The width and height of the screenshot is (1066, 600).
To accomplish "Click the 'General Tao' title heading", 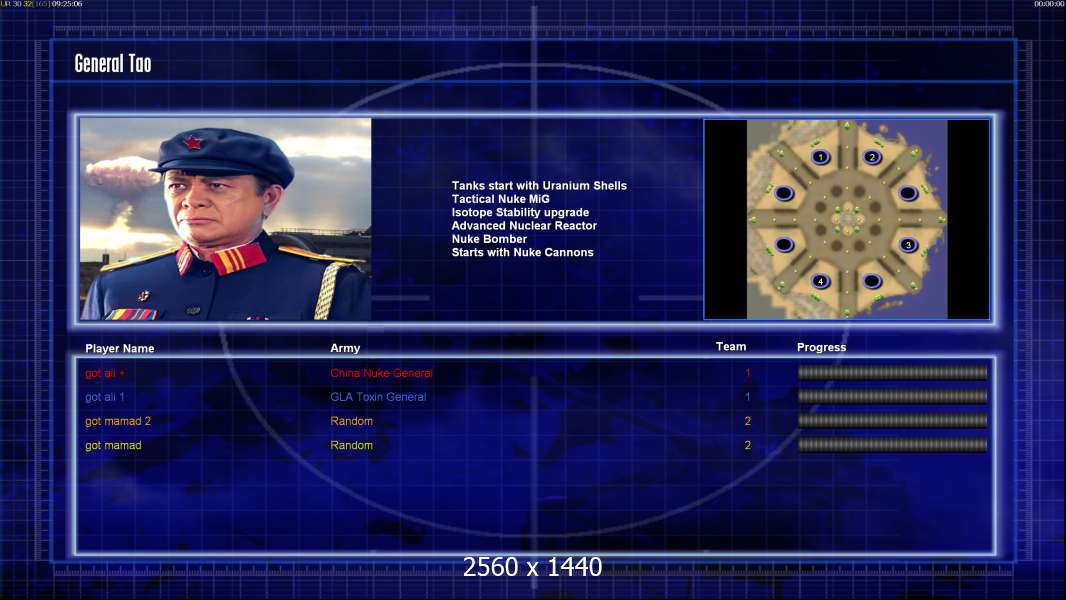I will [113, 63].
